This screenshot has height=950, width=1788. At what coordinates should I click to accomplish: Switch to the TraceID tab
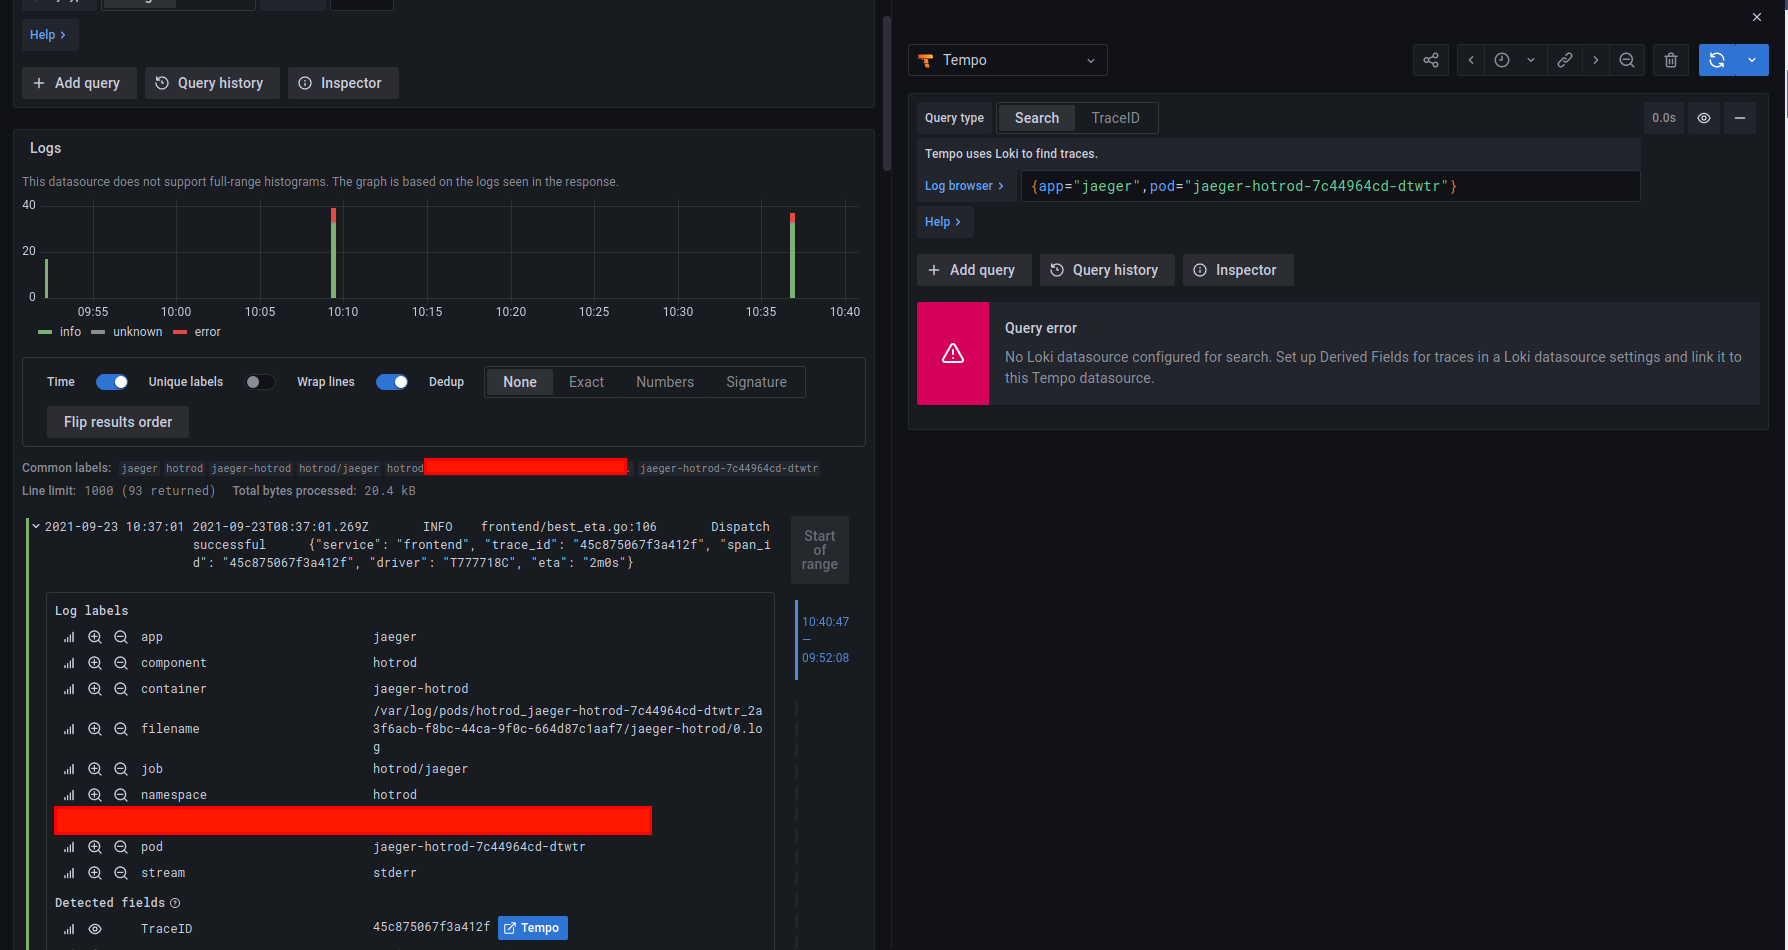pos(1115,117)
